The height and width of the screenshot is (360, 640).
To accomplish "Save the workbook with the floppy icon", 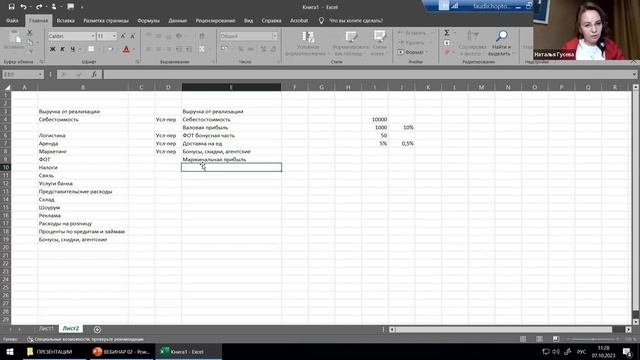I will pyautogui.click(x=11, y=7).
